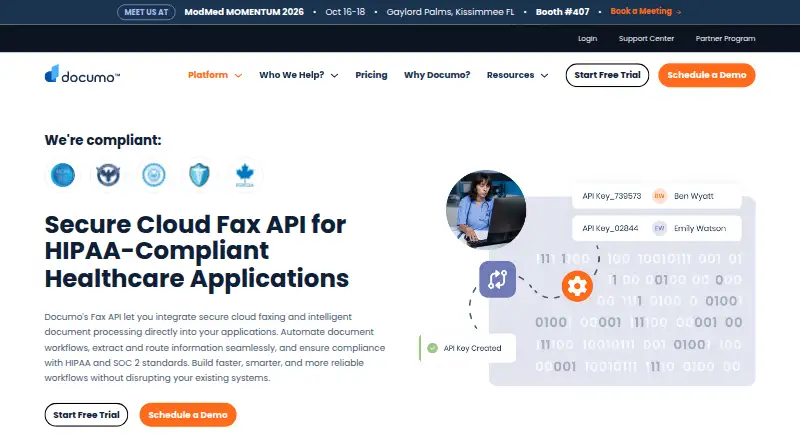Click the nurse at computer photo
Viewport: 800px width, 440px height.
coord(486,210)
